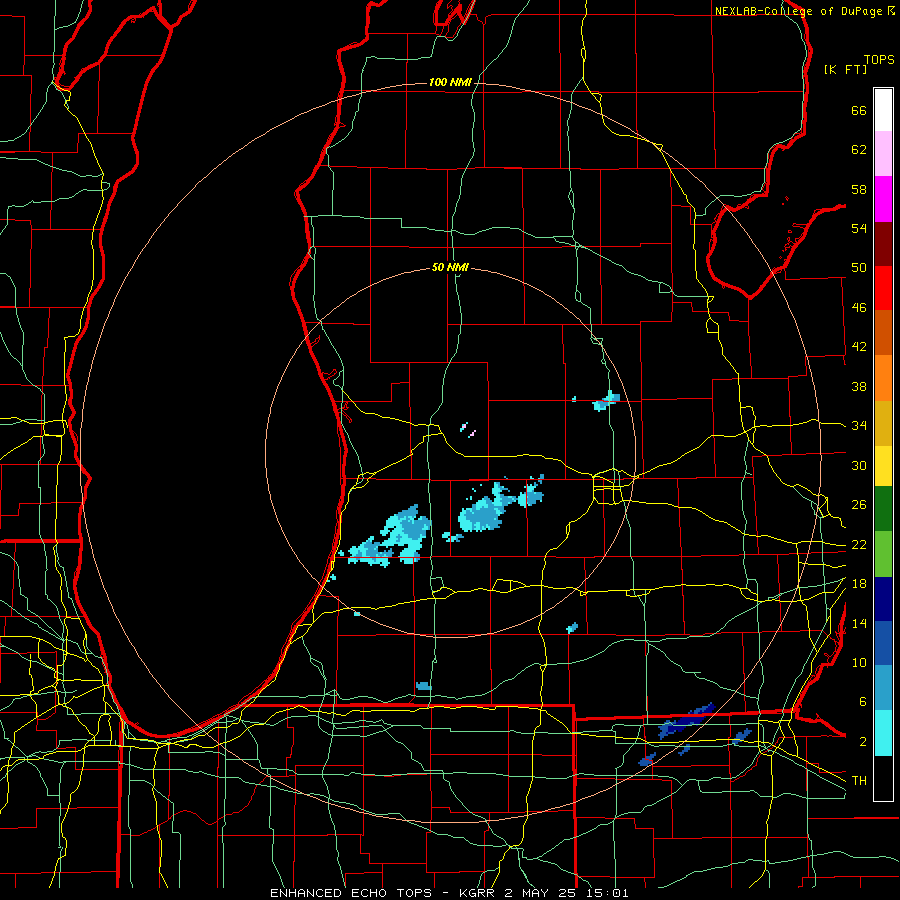Click the legend value '2'

point(862,742)
